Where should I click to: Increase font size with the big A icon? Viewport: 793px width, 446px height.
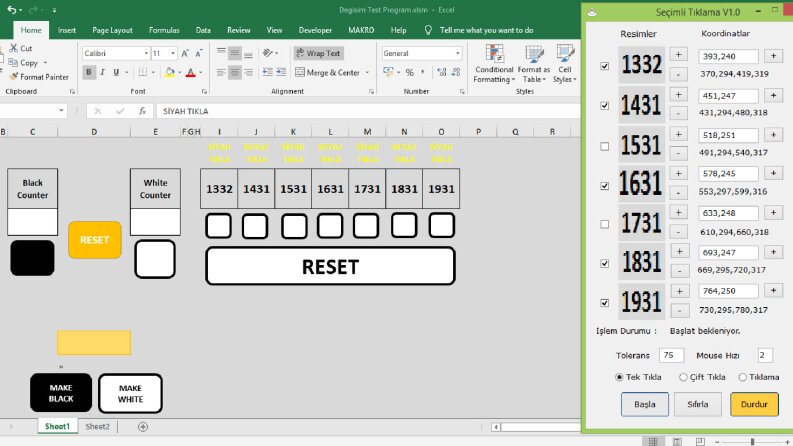point(185,53)
